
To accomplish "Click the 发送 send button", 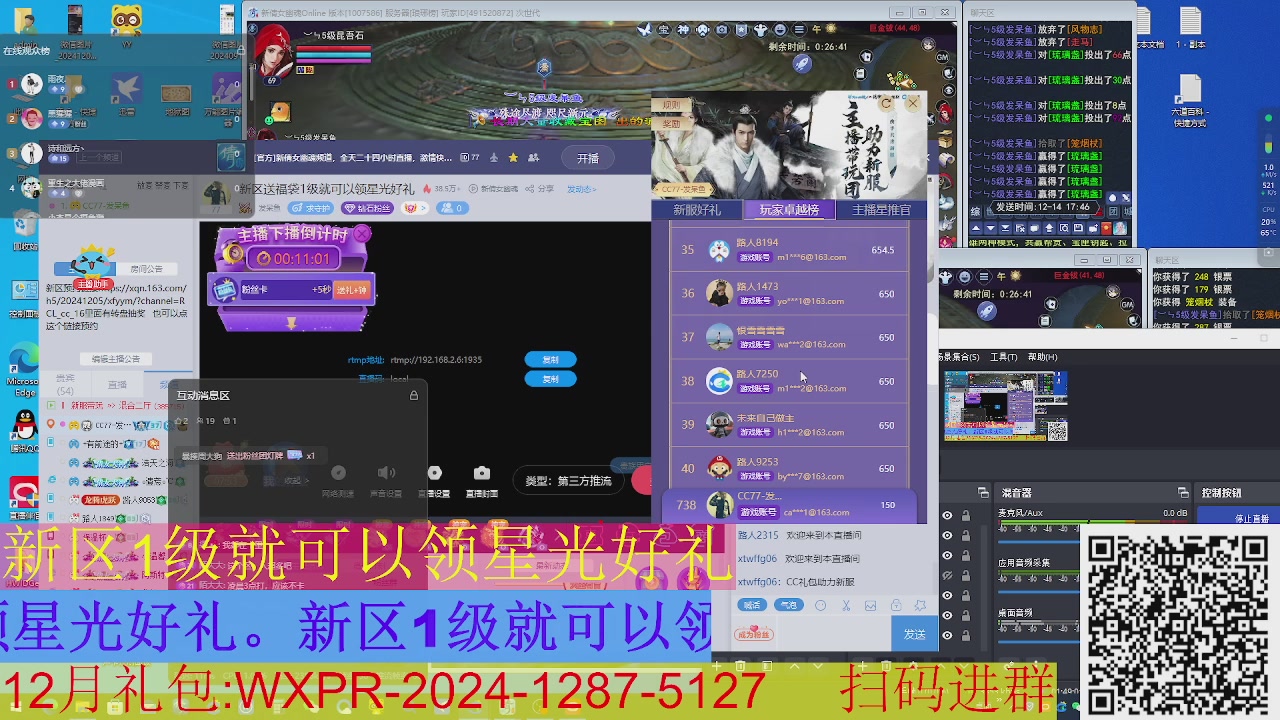I will coord(914,634).
